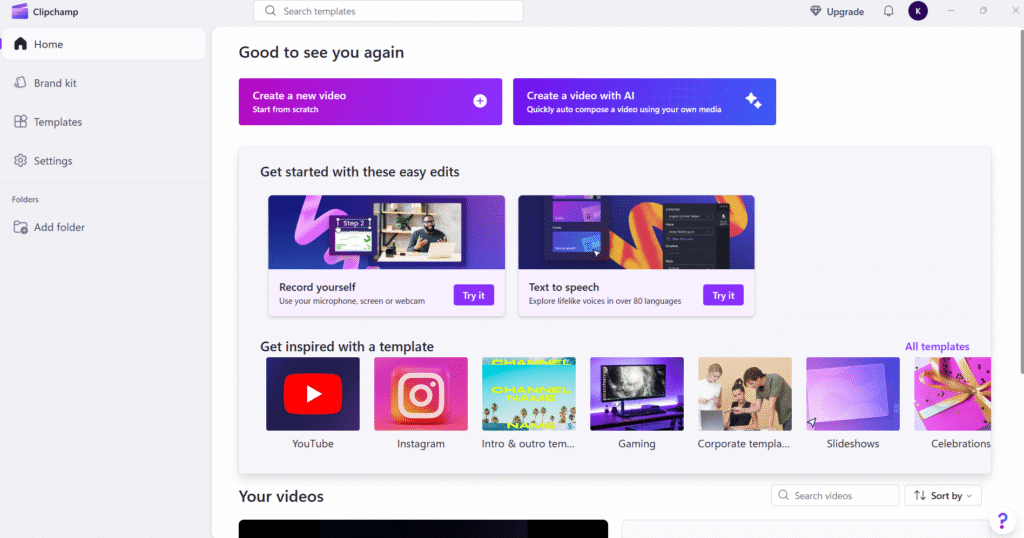This screenshot has width=1024, height=538.
Task: Open Brand kit in the sidebar
Action: pos(55,83)
